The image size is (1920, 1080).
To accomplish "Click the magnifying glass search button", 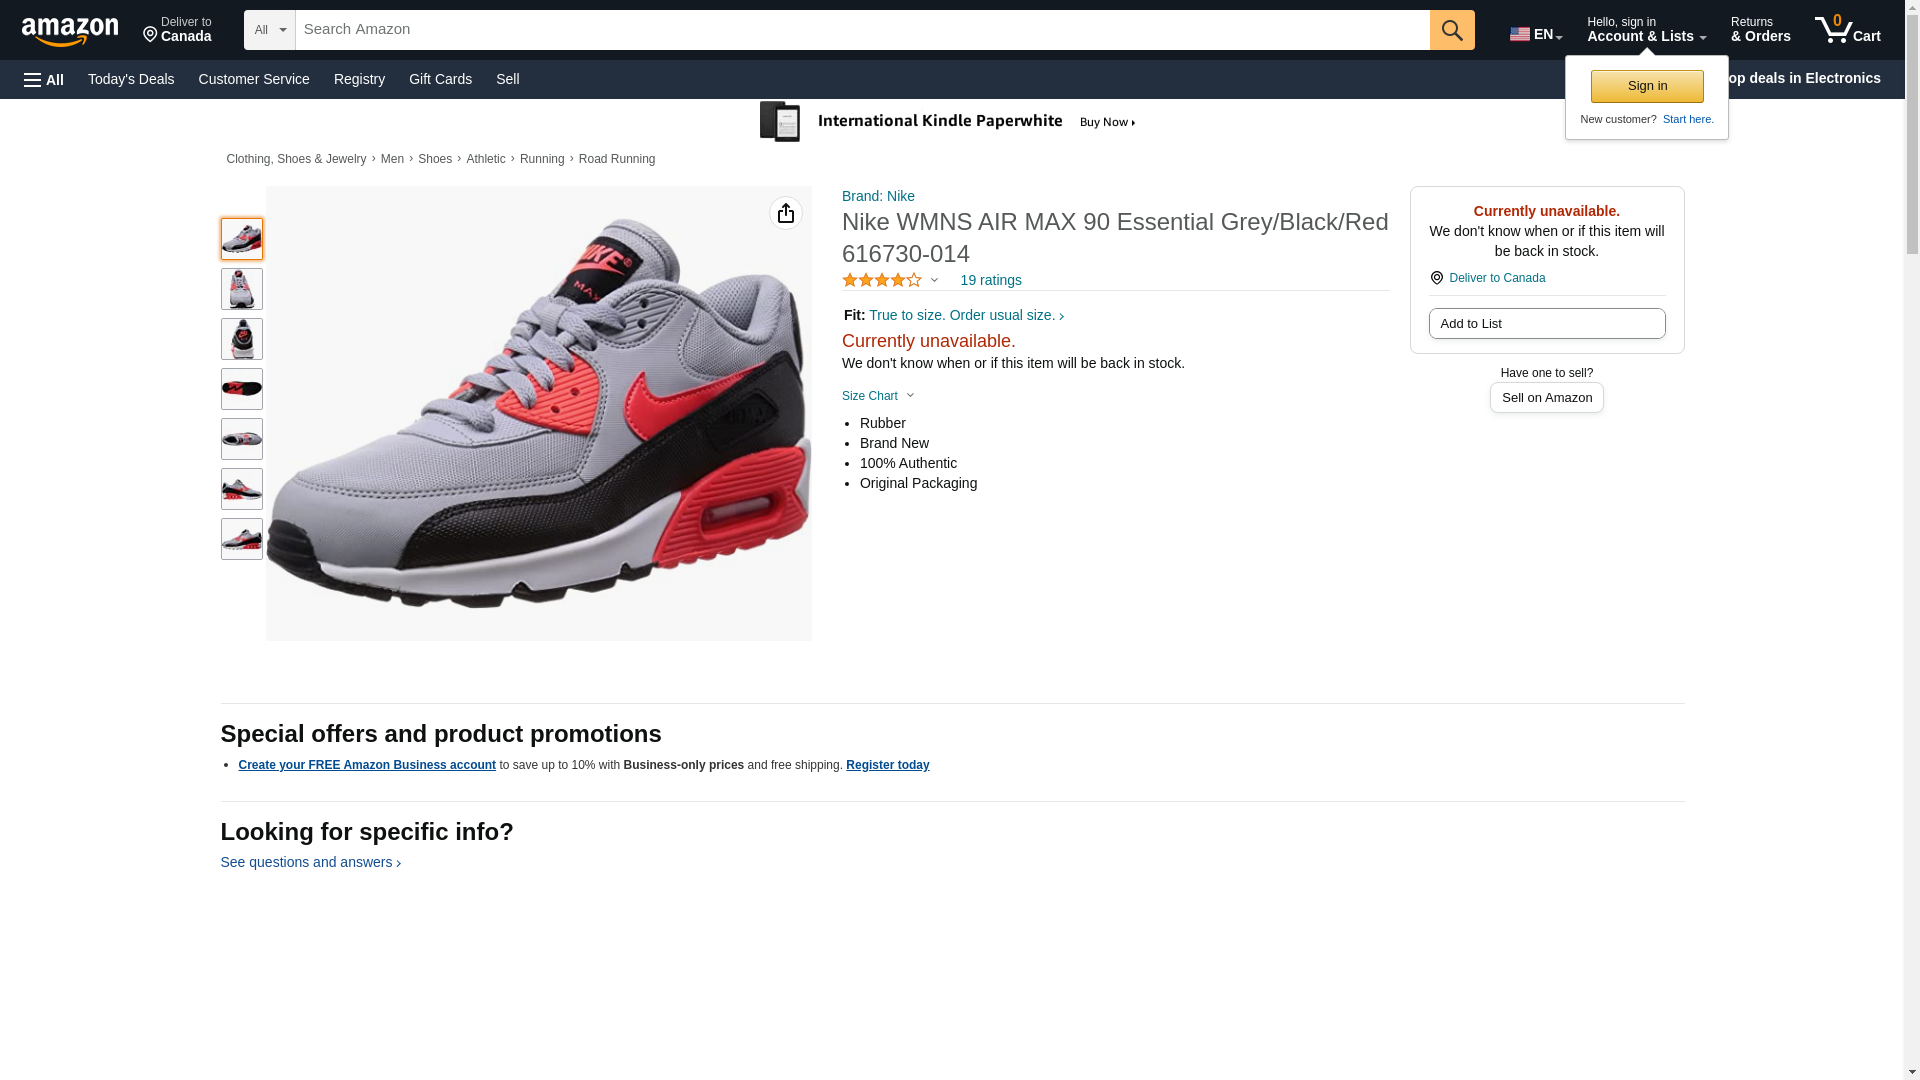I will point(1451,30).
